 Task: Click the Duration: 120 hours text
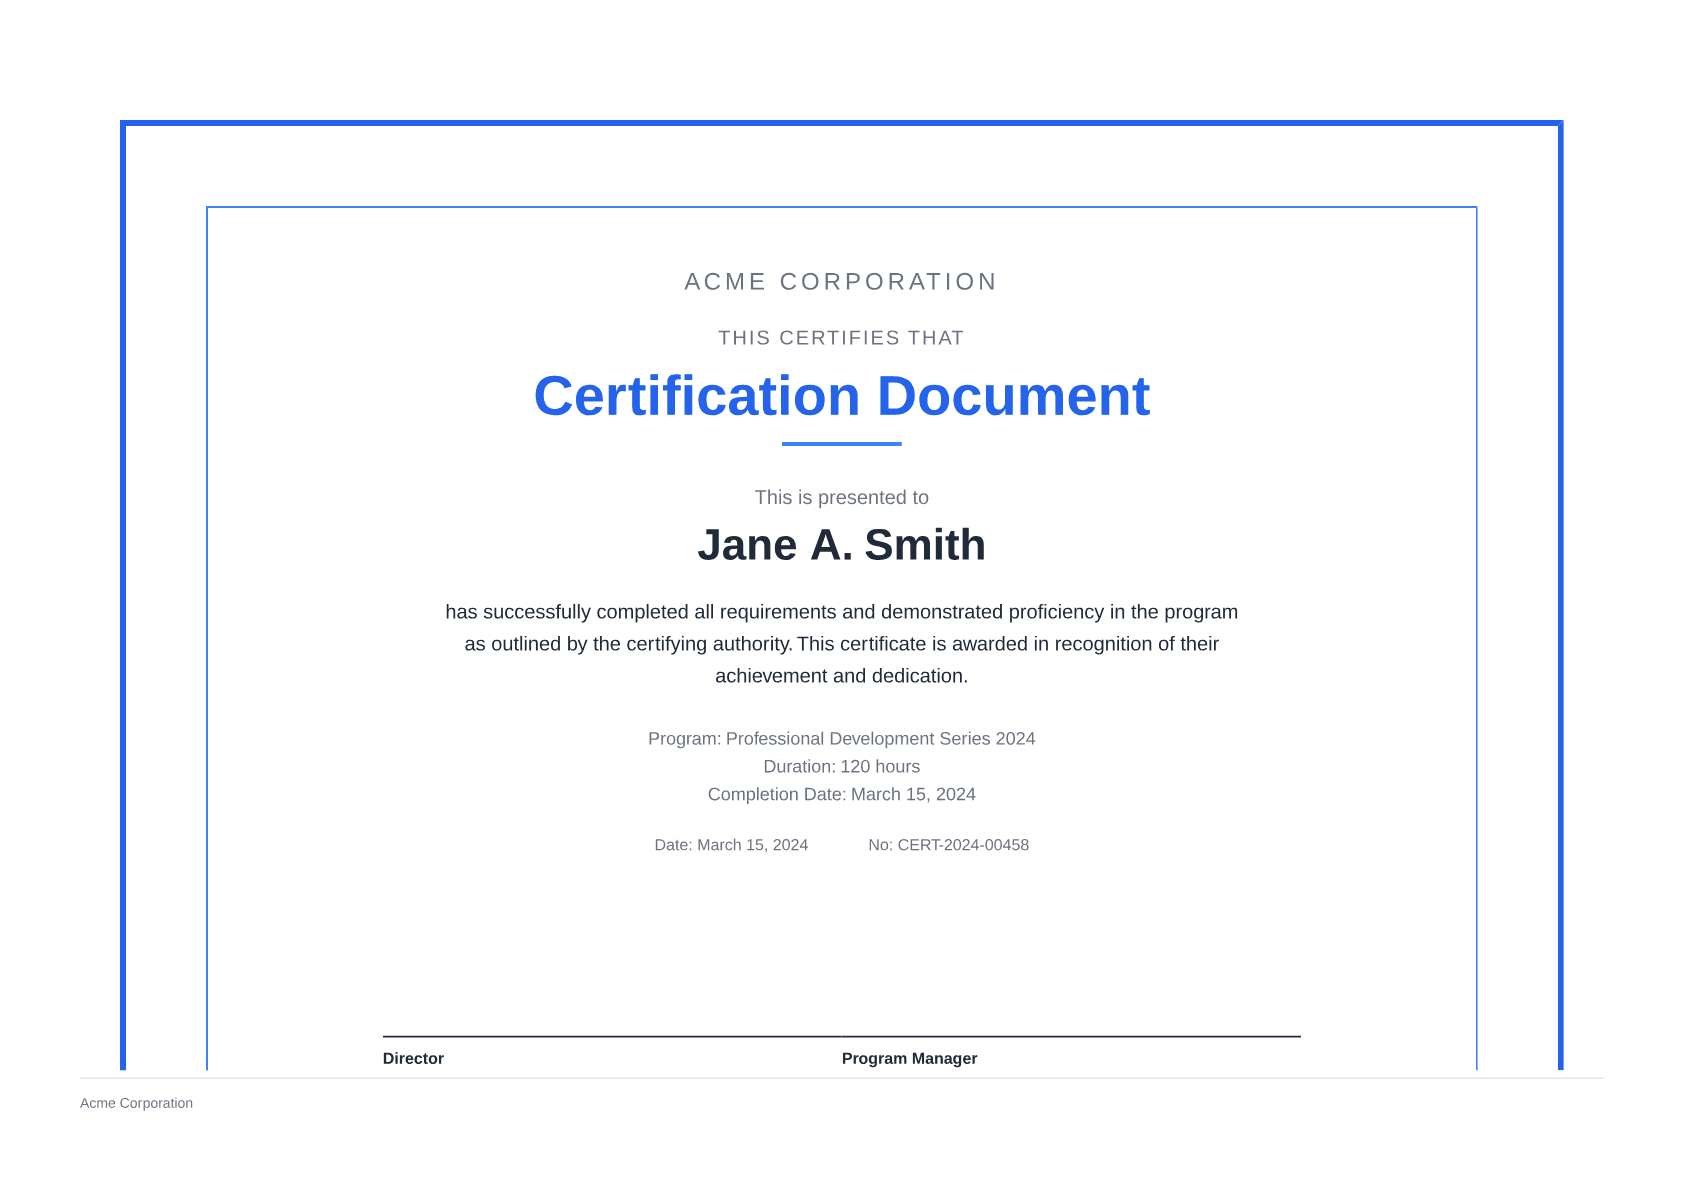tap(841, 766)
